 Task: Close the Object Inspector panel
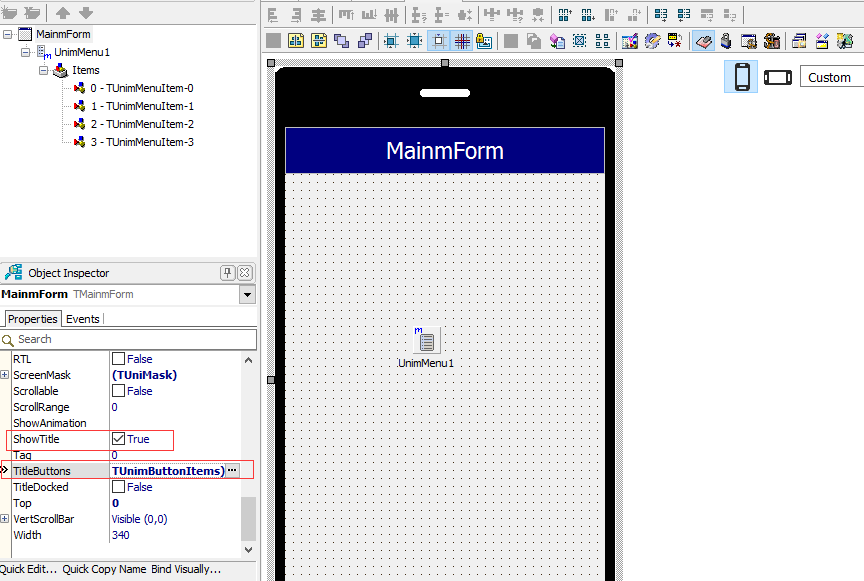(245, 272)
